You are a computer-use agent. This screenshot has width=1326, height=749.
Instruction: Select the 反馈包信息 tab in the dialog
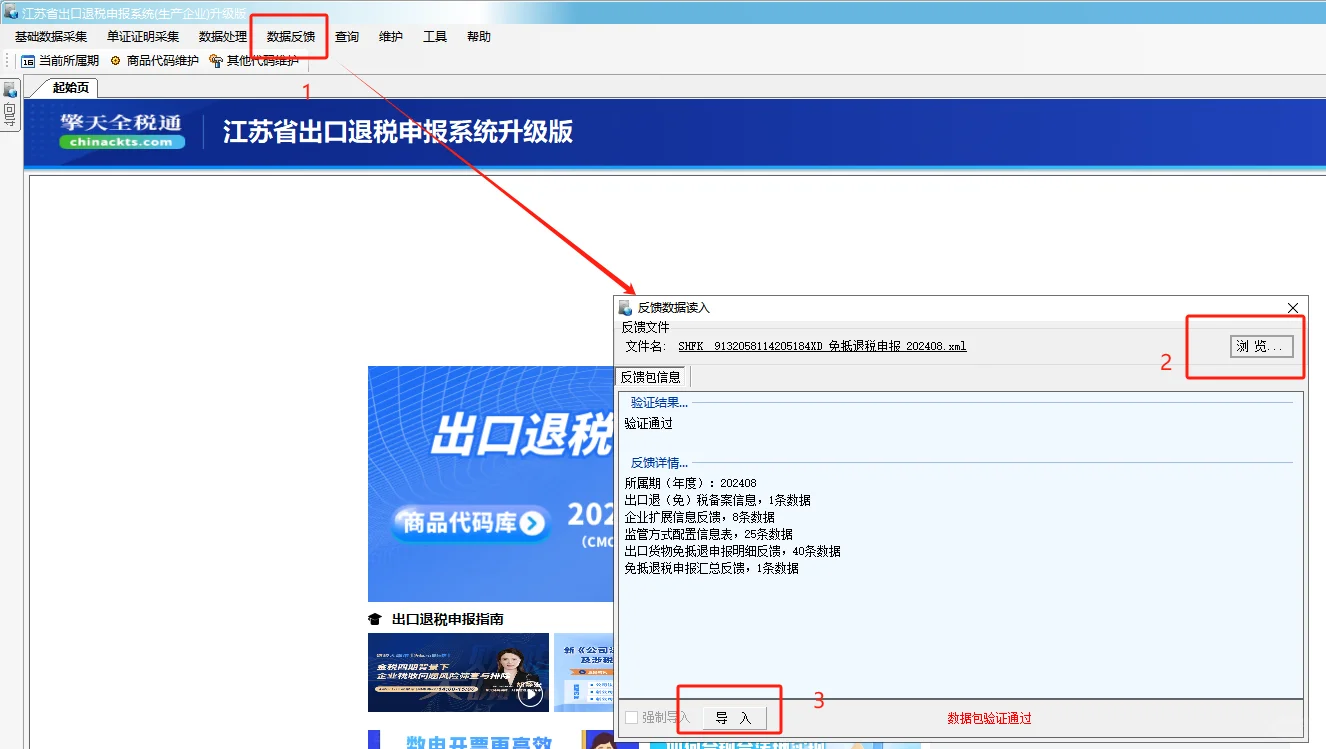652,376
